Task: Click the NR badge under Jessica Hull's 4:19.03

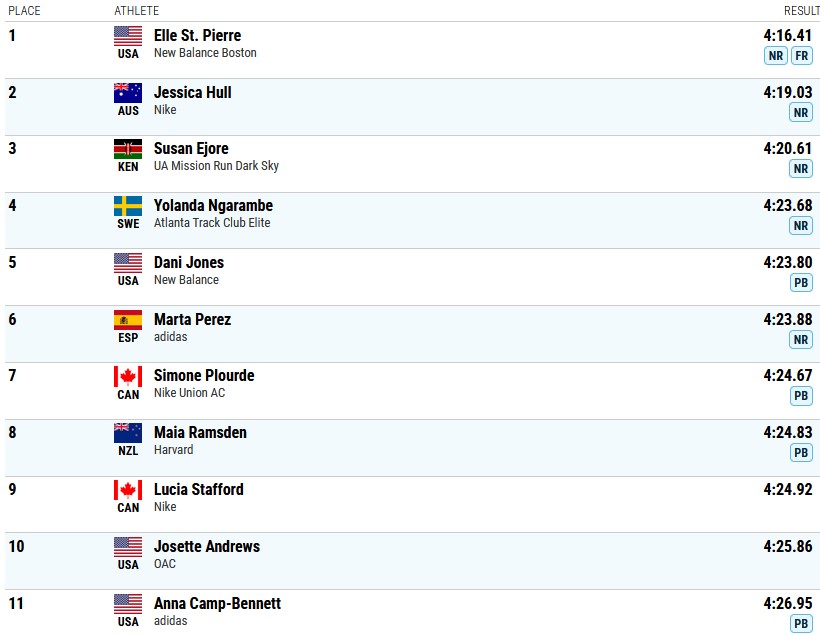Action: pos(801,112)
